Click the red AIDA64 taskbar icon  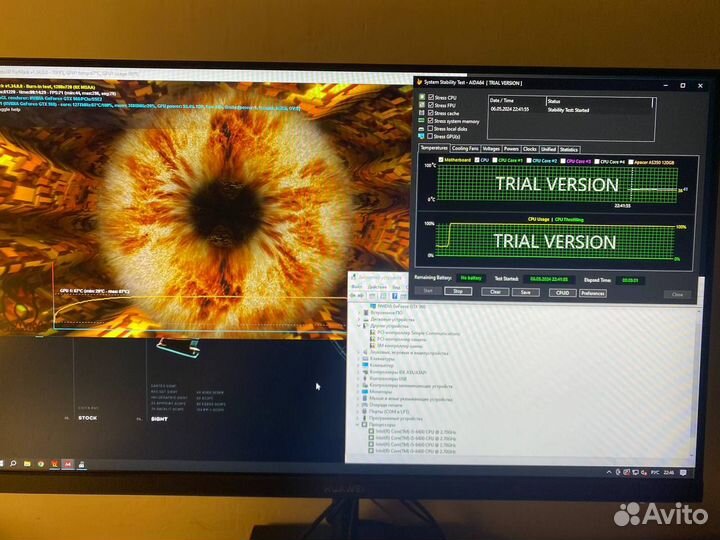(68, 464)
